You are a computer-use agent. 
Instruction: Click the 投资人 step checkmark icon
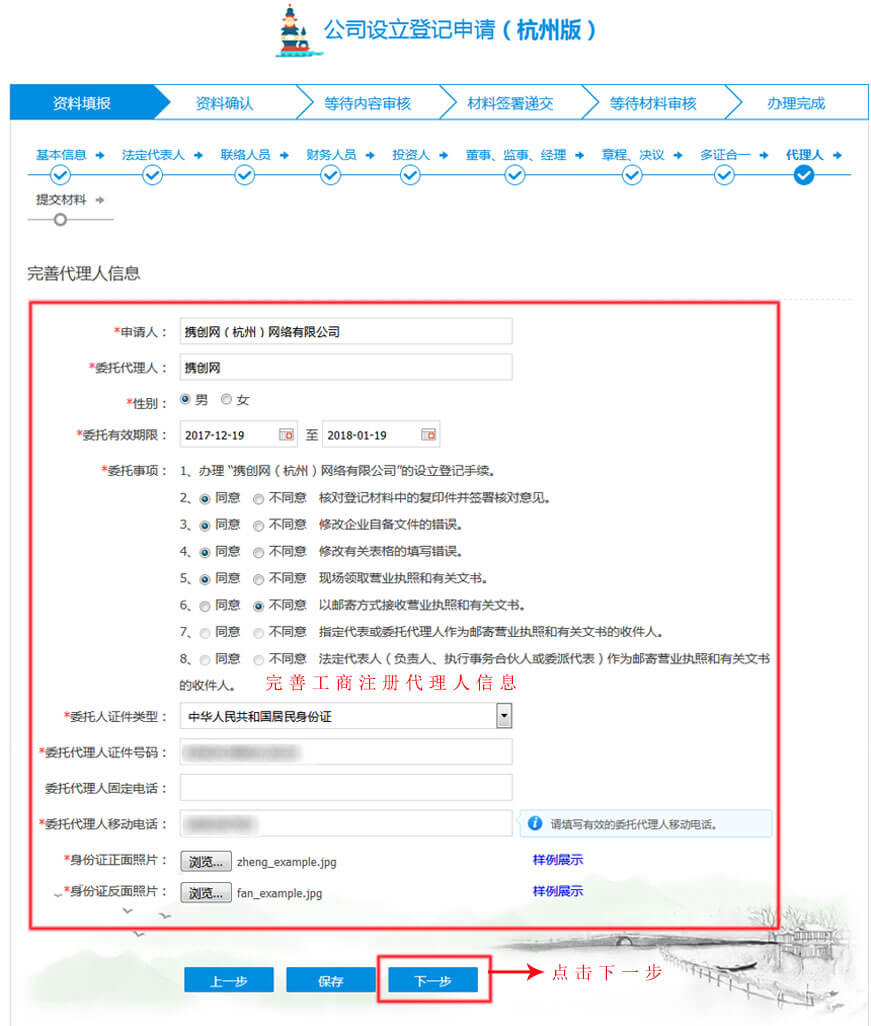(x=410, y=175)
